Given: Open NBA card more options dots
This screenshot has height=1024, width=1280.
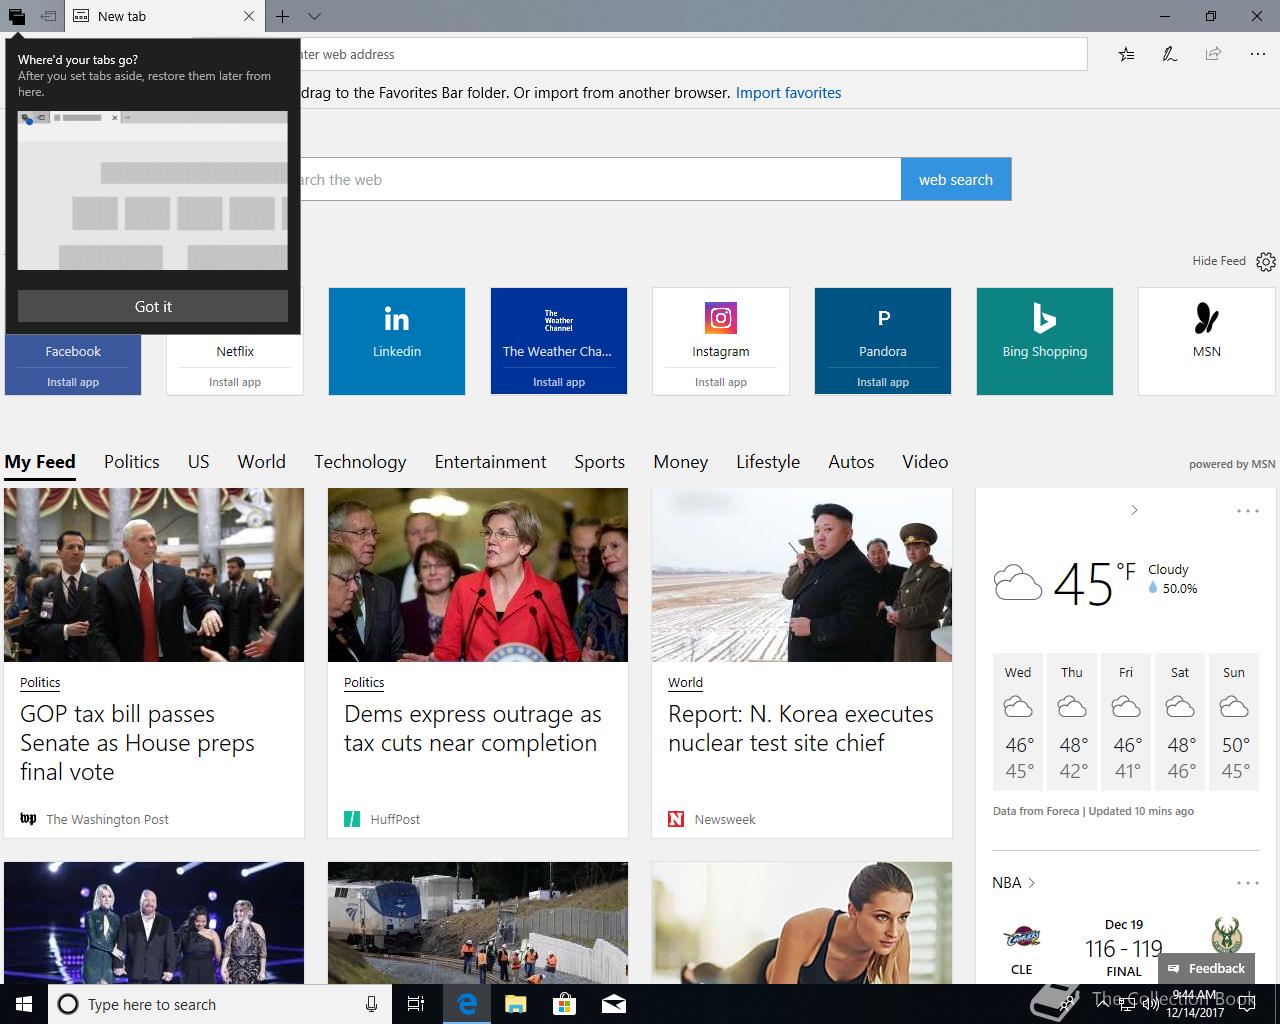Looking at the screenshot, I should tap(1248, 883).
